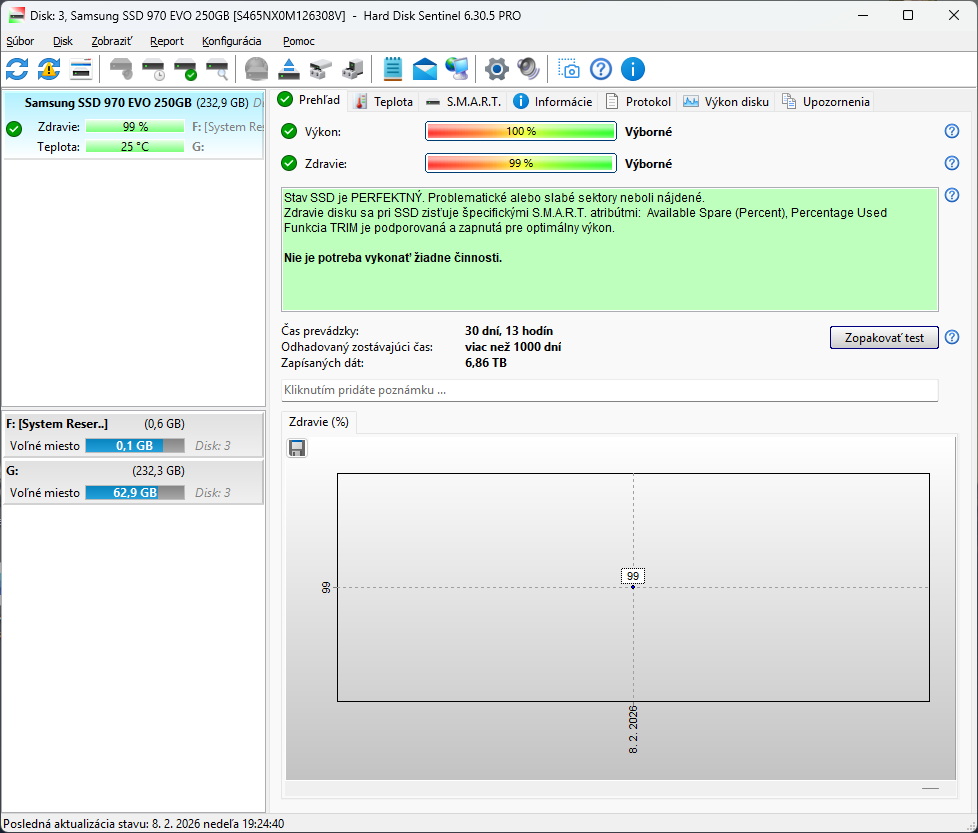Open the Pomoc menu
This screenshot has height=833, width=978.
298,41
